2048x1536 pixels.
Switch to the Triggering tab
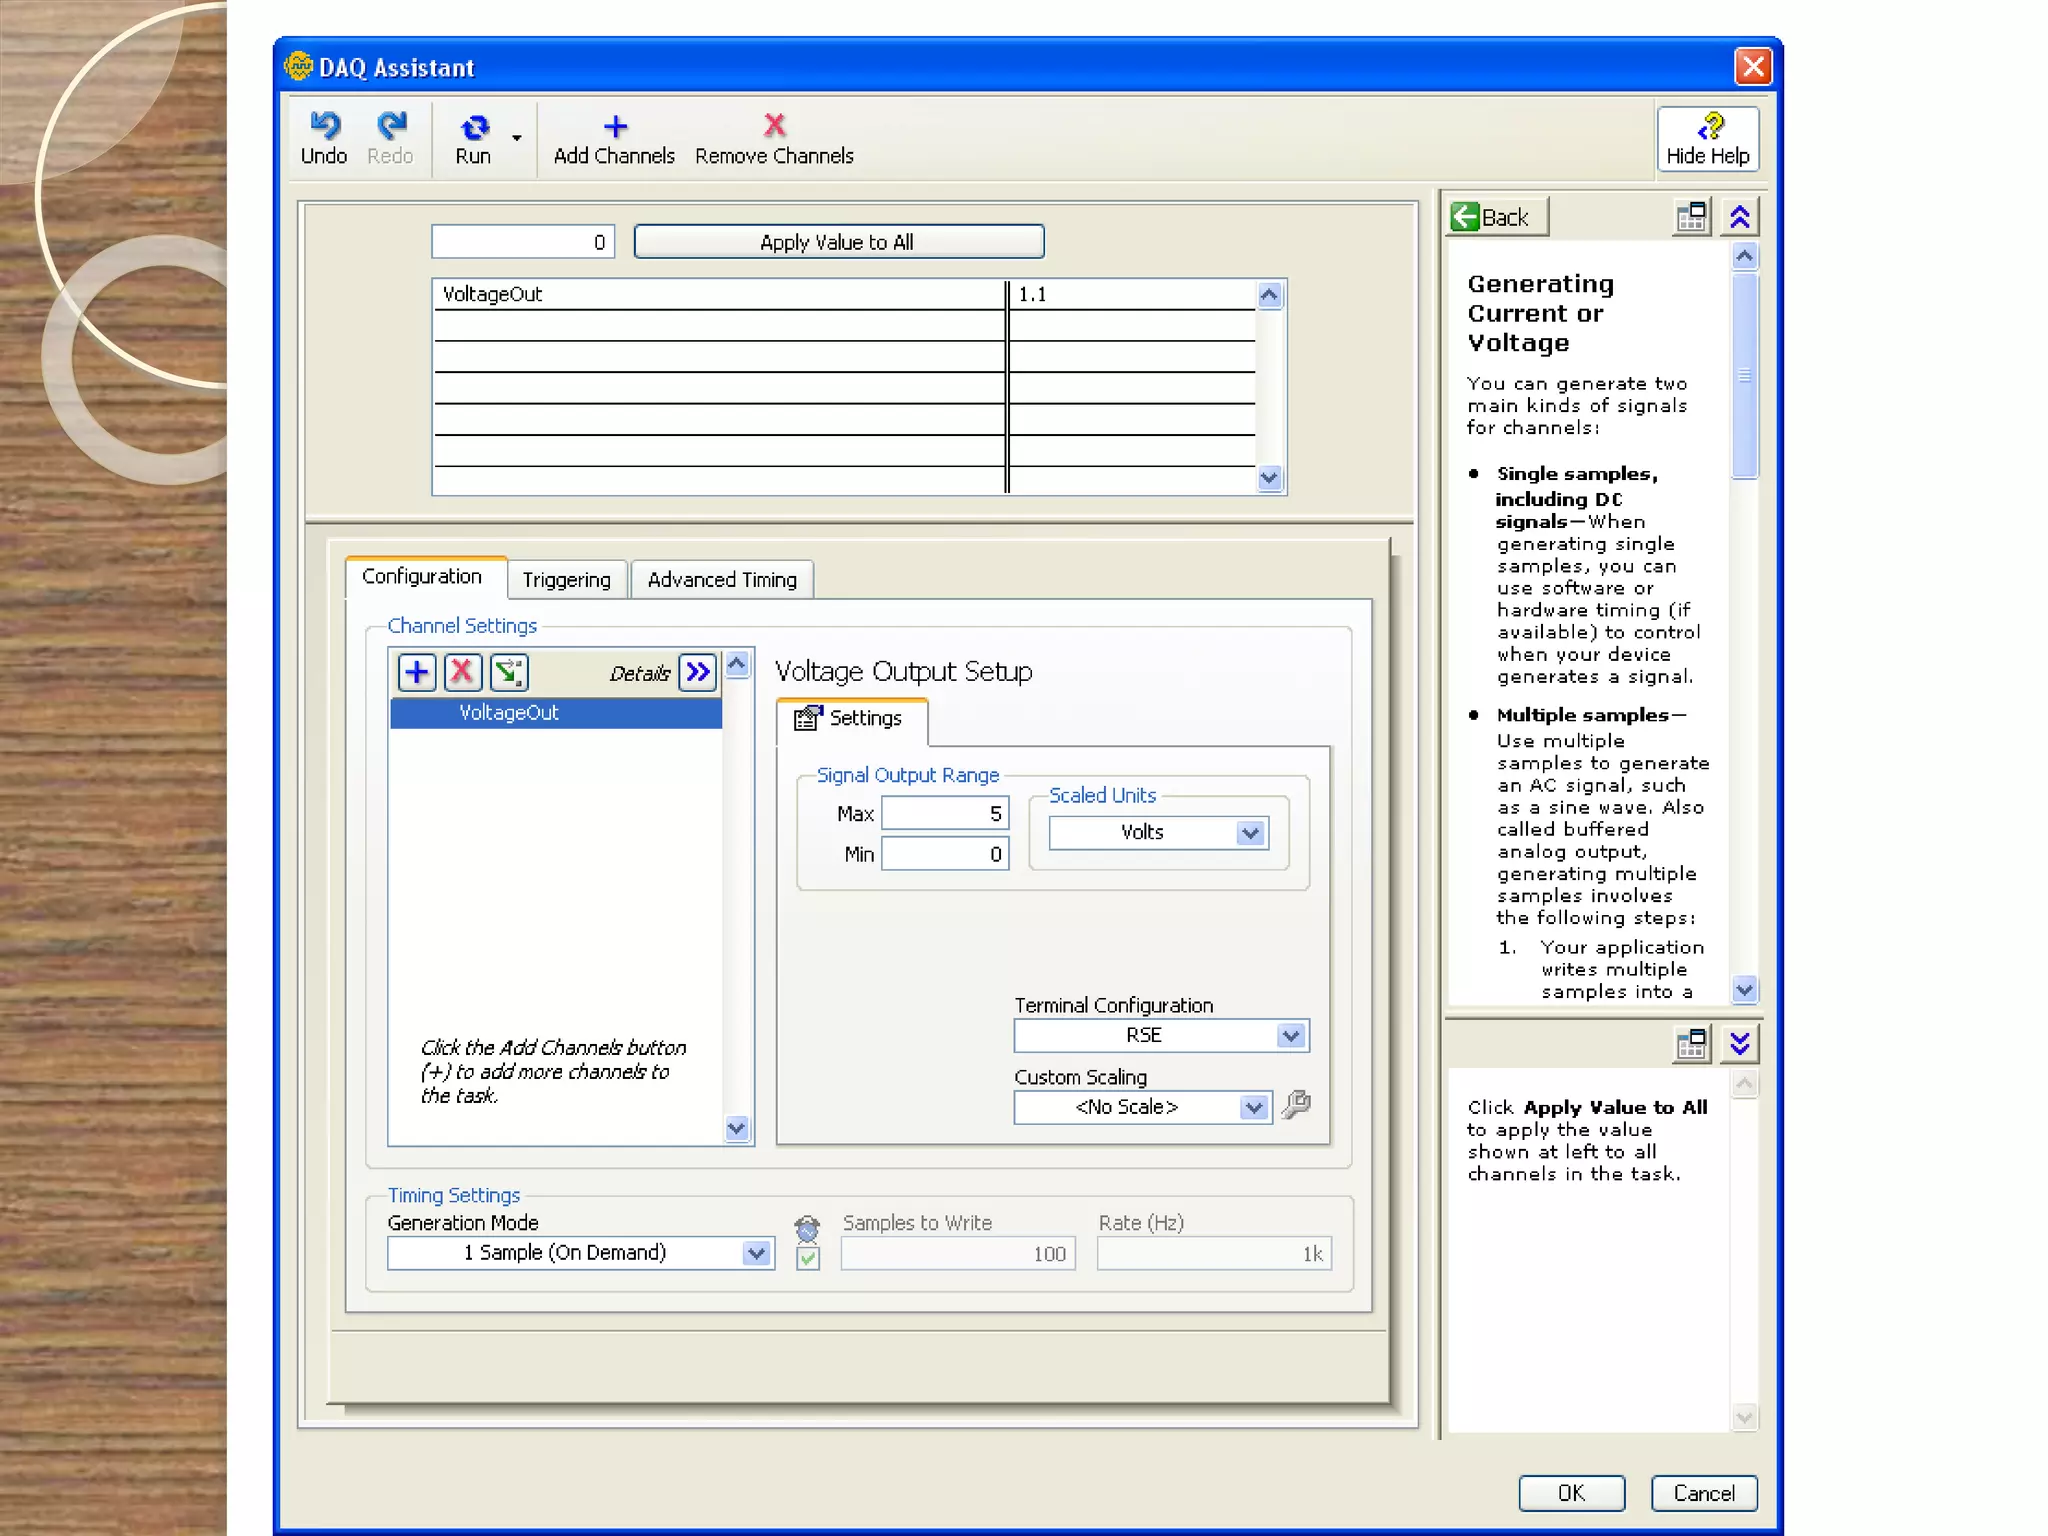point(566,580)
